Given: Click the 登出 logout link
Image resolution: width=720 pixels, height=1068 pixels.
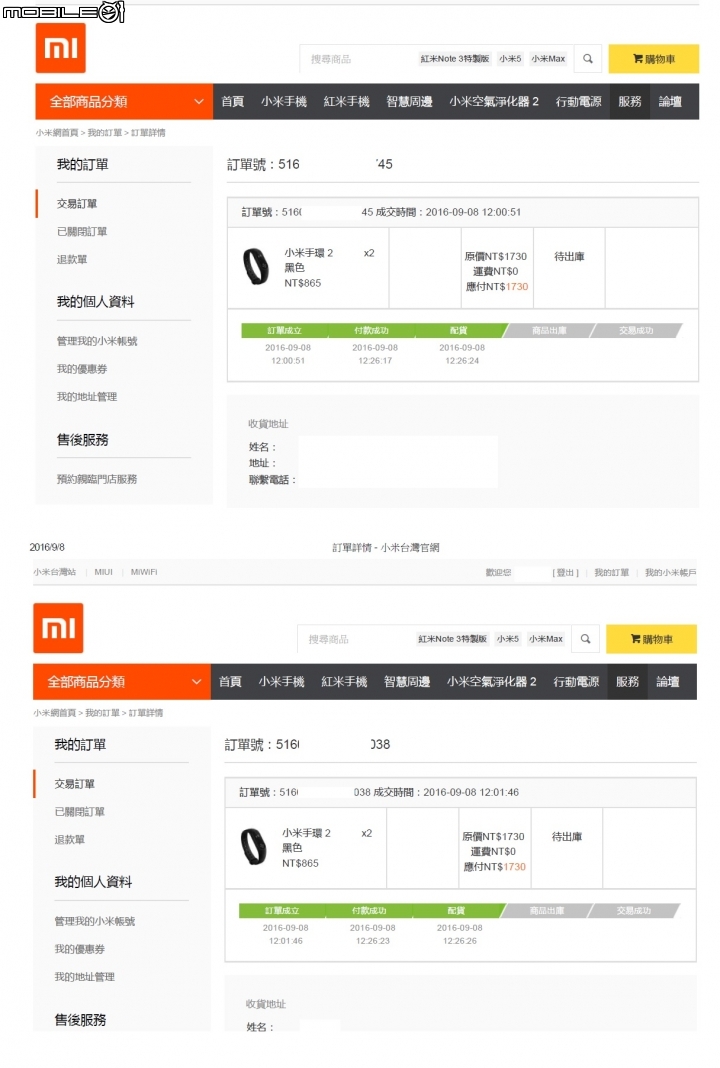Looking at the screenshot, I should (x=565, y=573).
